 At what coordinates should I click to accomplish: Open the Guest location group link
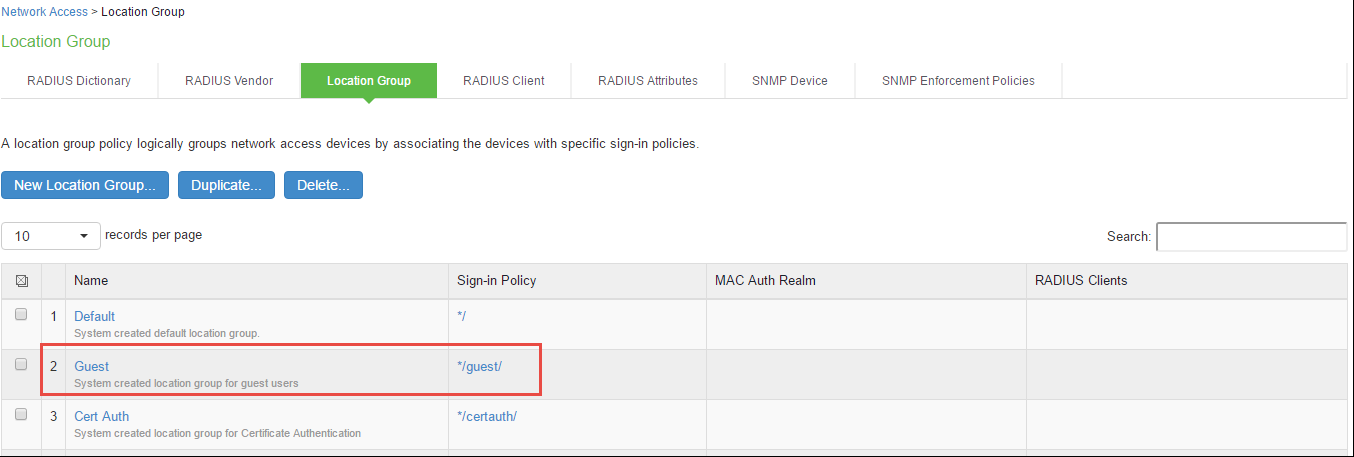click(92, 366)
